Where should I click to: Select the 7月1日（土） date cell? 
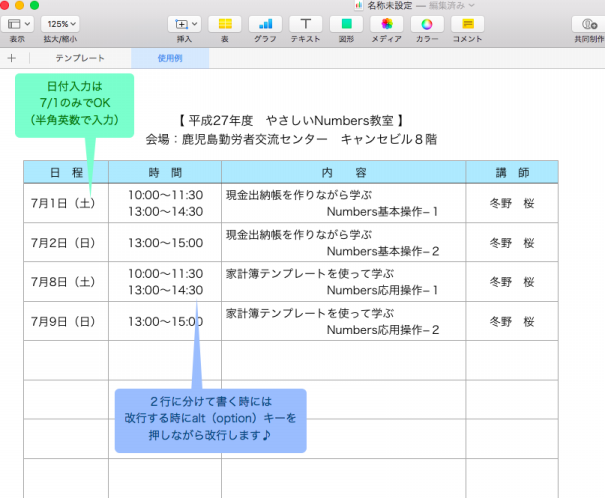(x=66, y=203)
